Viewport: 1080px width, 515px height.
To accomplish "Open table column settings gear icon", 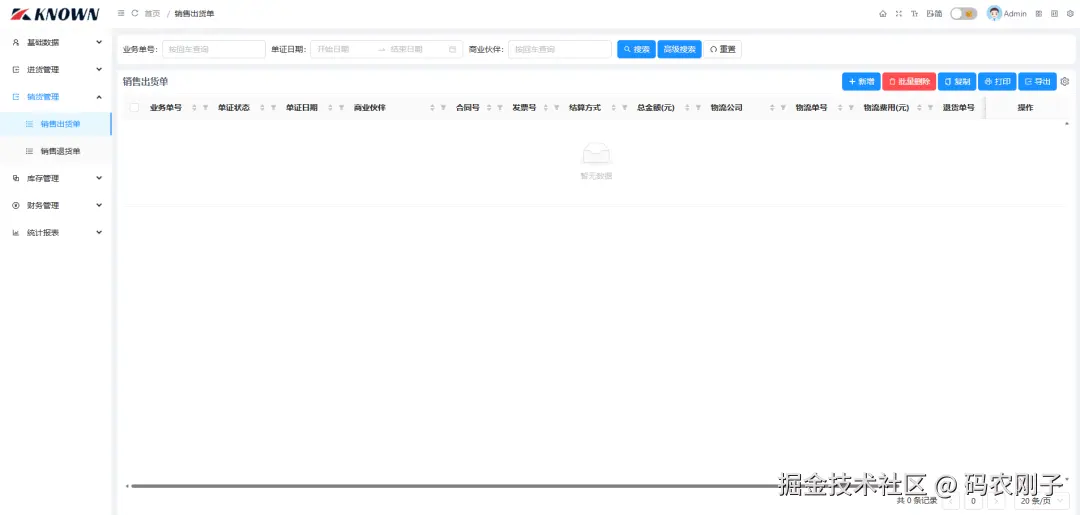I will [x=1065, y=81].
